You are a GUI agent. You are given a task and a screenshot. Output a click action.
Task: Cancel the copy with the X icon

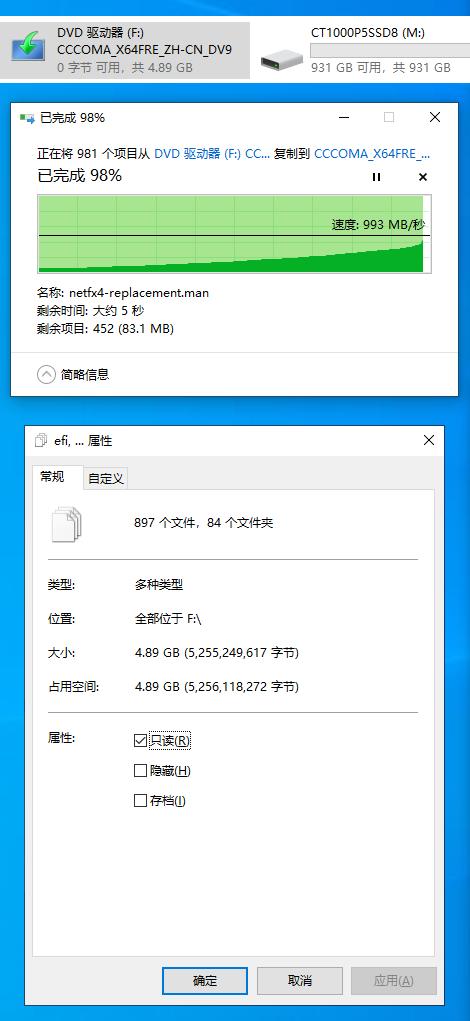(422, 177)
